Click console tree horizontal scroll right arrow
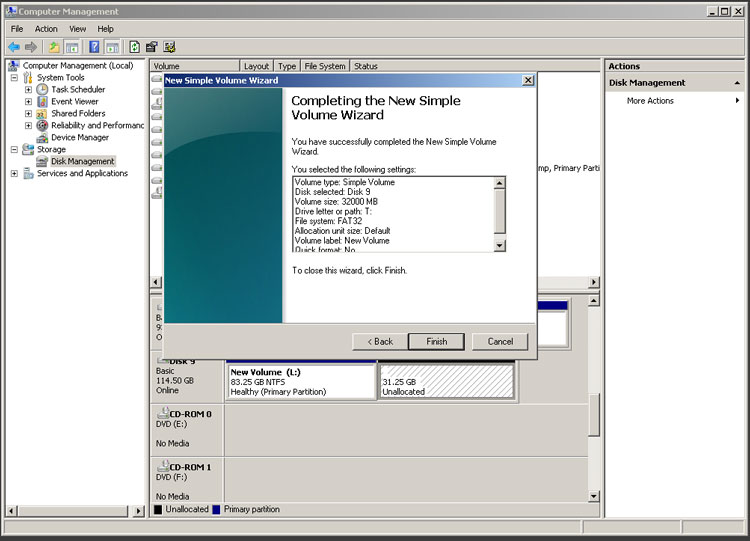Screen dimensions: 750x541 (x=138, y=511)
